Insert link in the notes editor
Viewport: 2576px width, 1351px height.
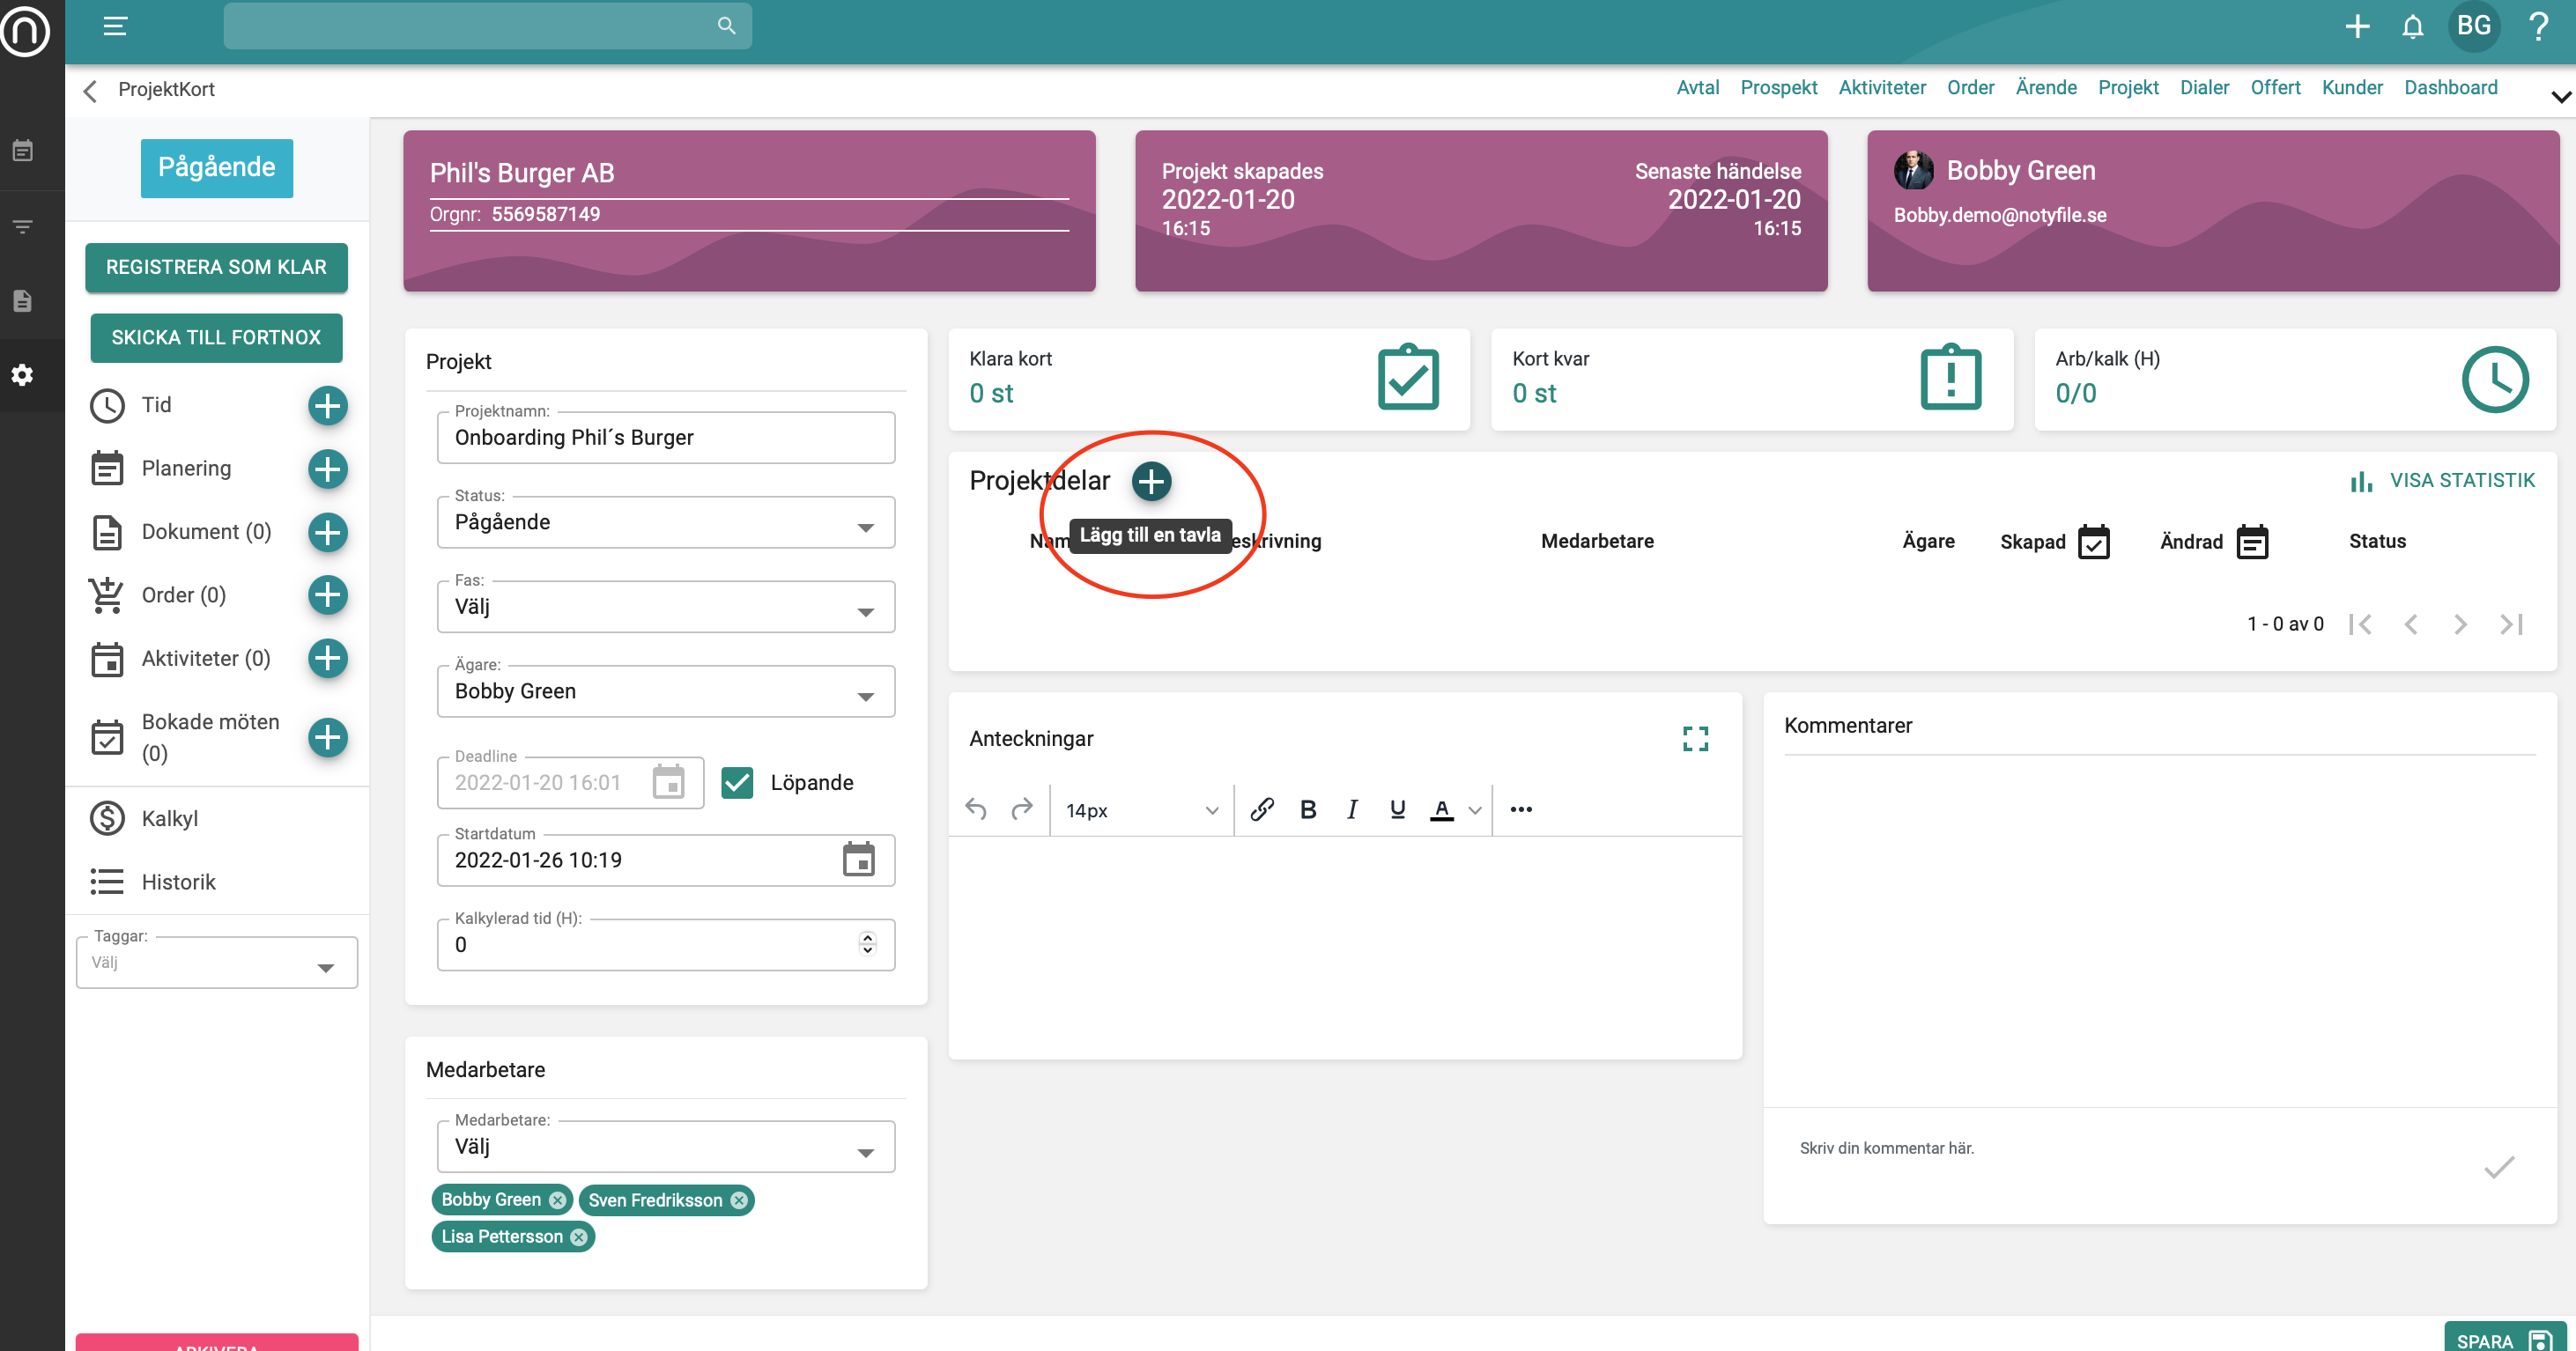tap(1261, 809)
